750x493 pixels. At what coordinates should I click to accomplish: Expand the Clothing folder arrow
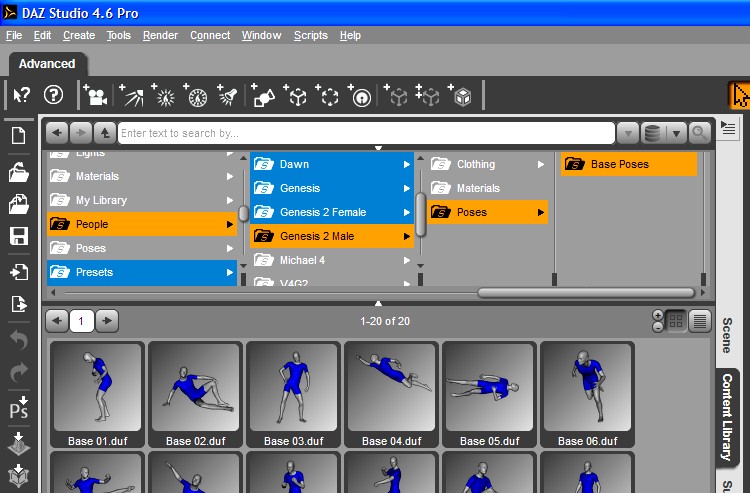[541, 164]
